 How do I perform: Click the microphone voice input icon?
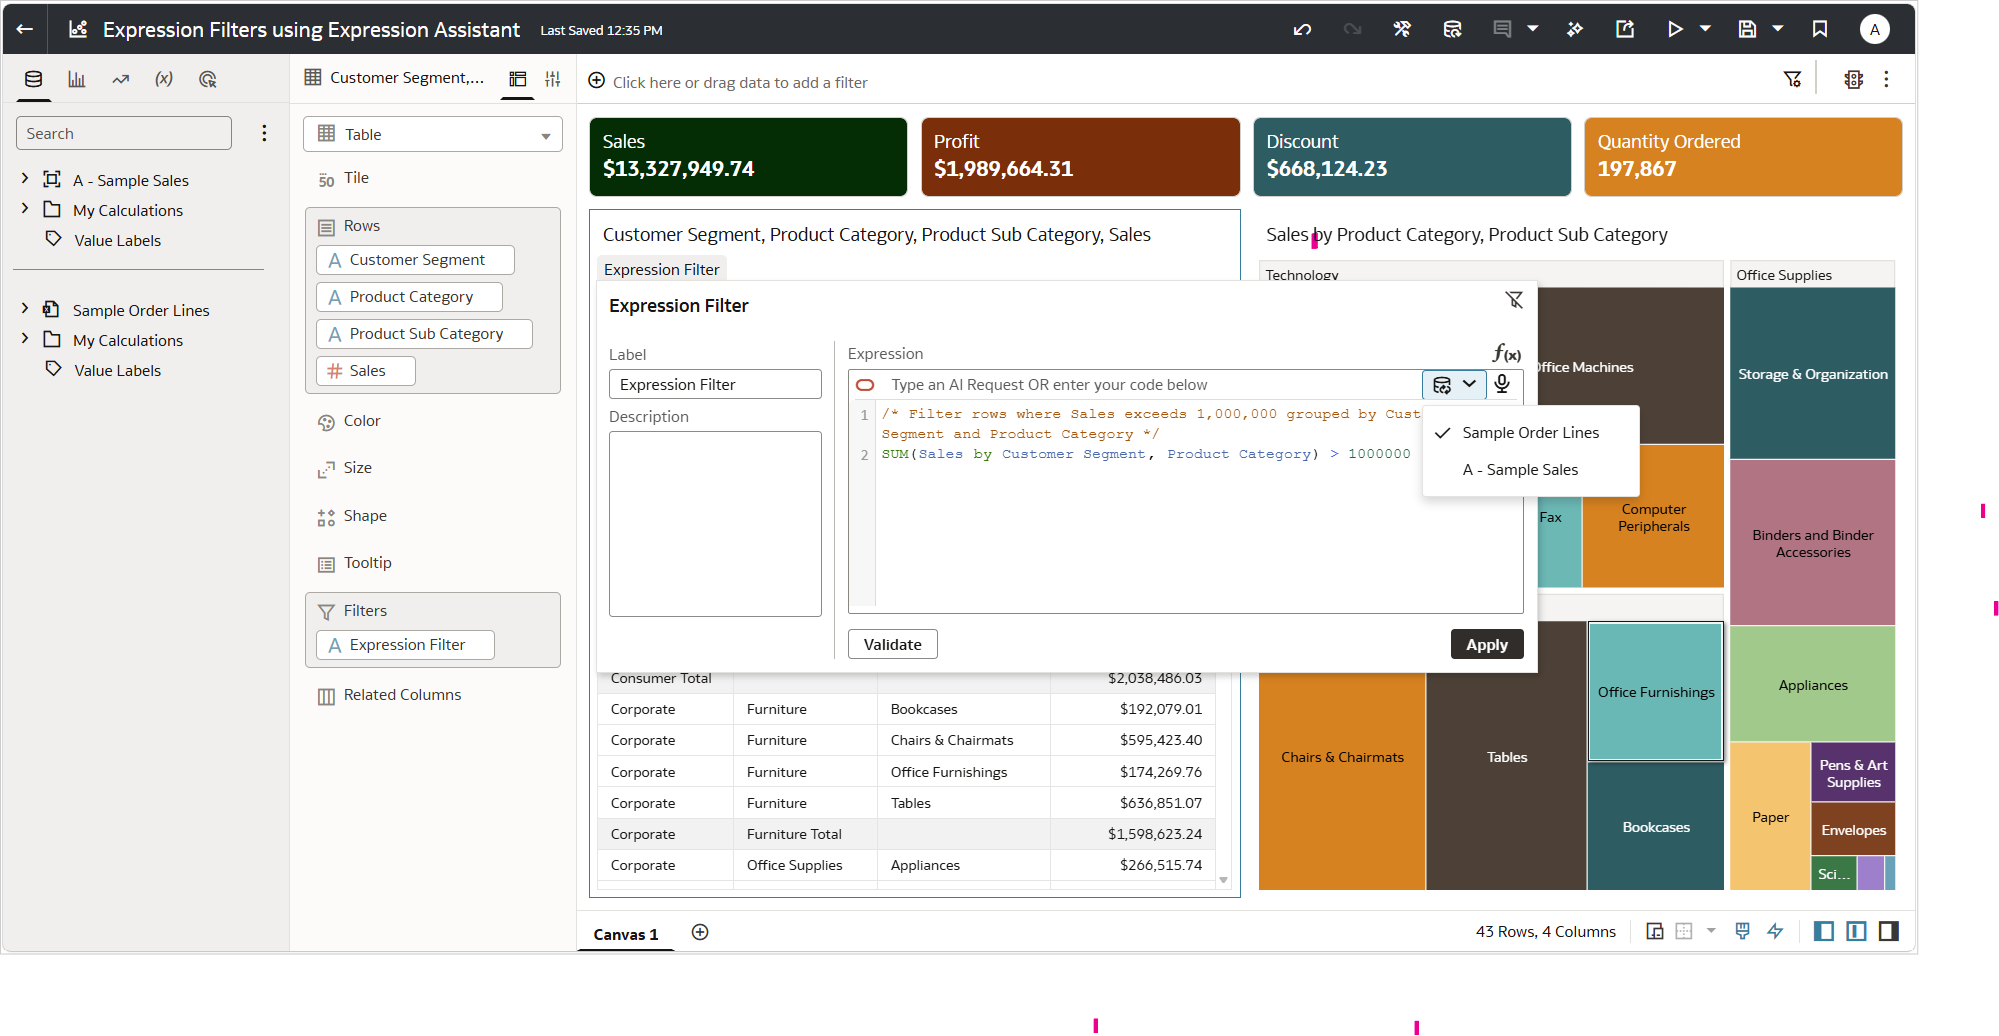(x=1502, y=384)
